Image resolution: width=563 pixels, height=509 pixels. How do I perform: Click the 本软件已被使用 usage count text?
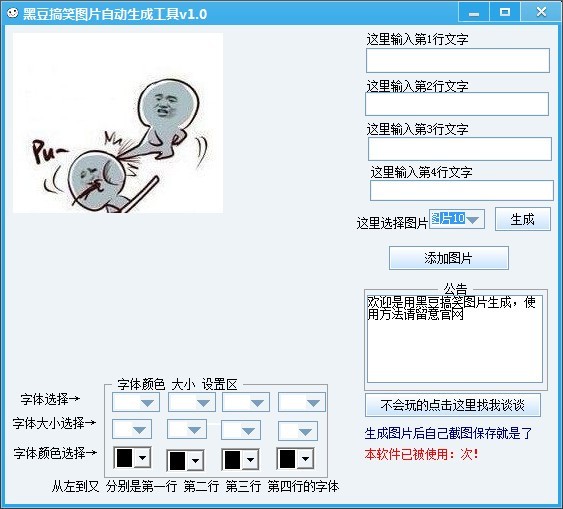422,454
